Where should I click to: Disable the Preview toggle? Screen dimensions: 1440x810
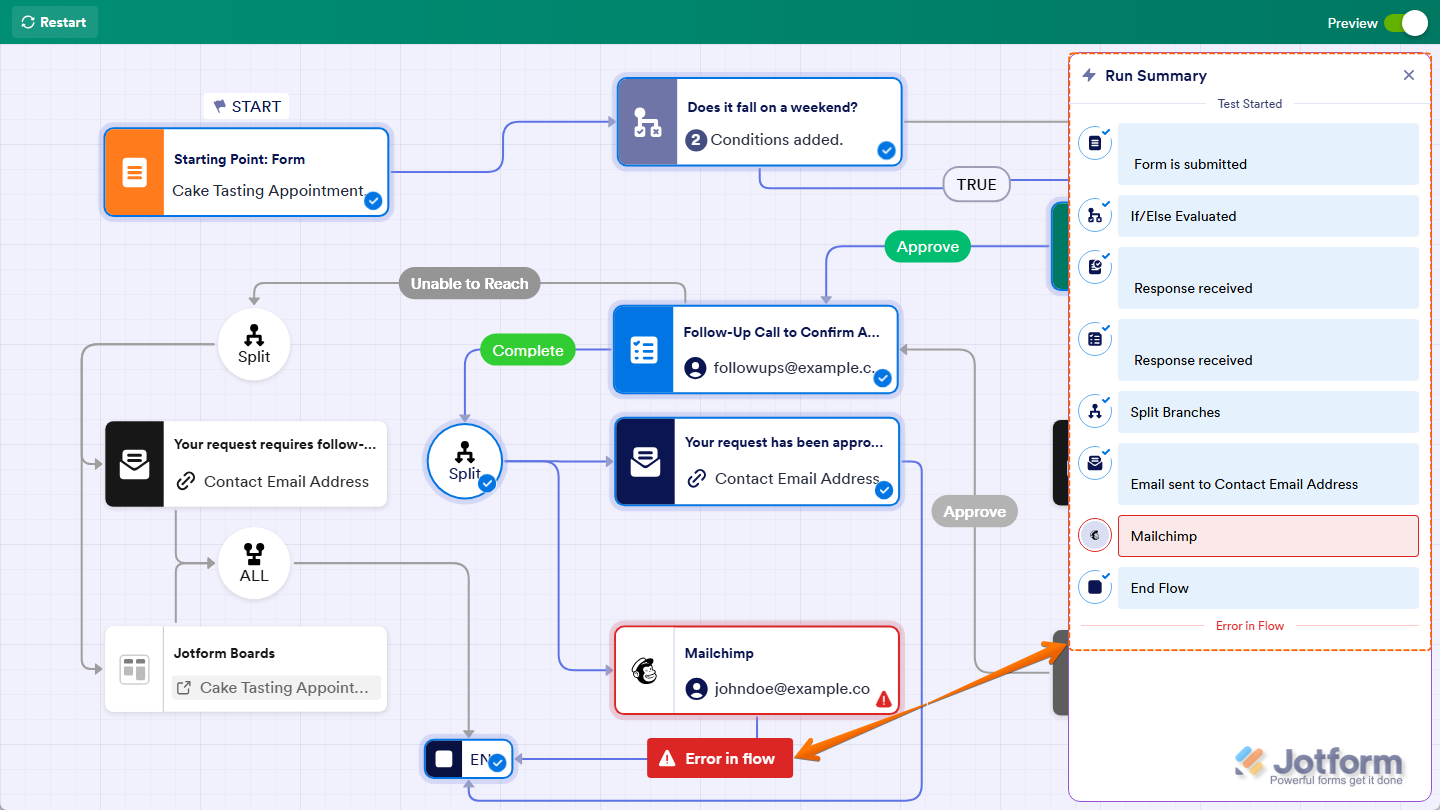point(1408,22)
